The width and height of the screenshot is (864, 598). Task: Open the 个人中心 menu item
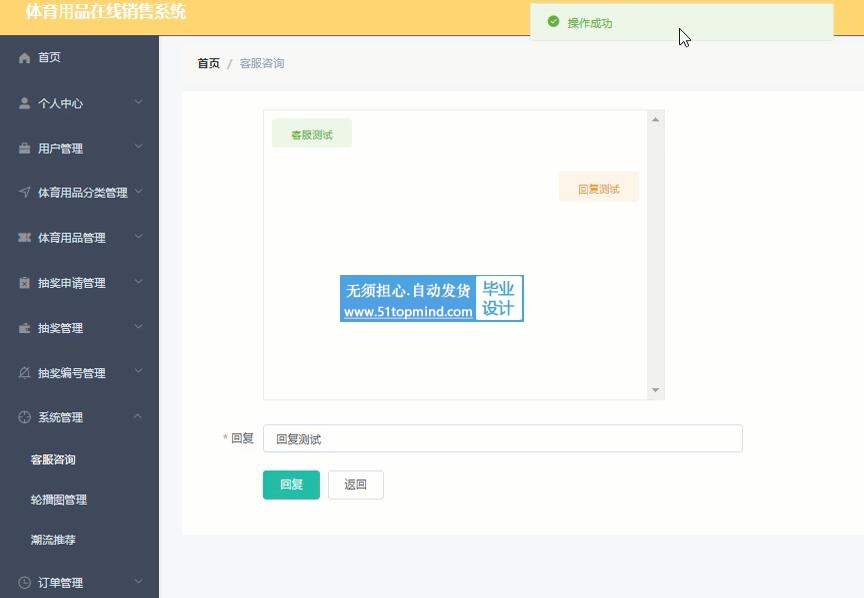(x=79, y=103)
